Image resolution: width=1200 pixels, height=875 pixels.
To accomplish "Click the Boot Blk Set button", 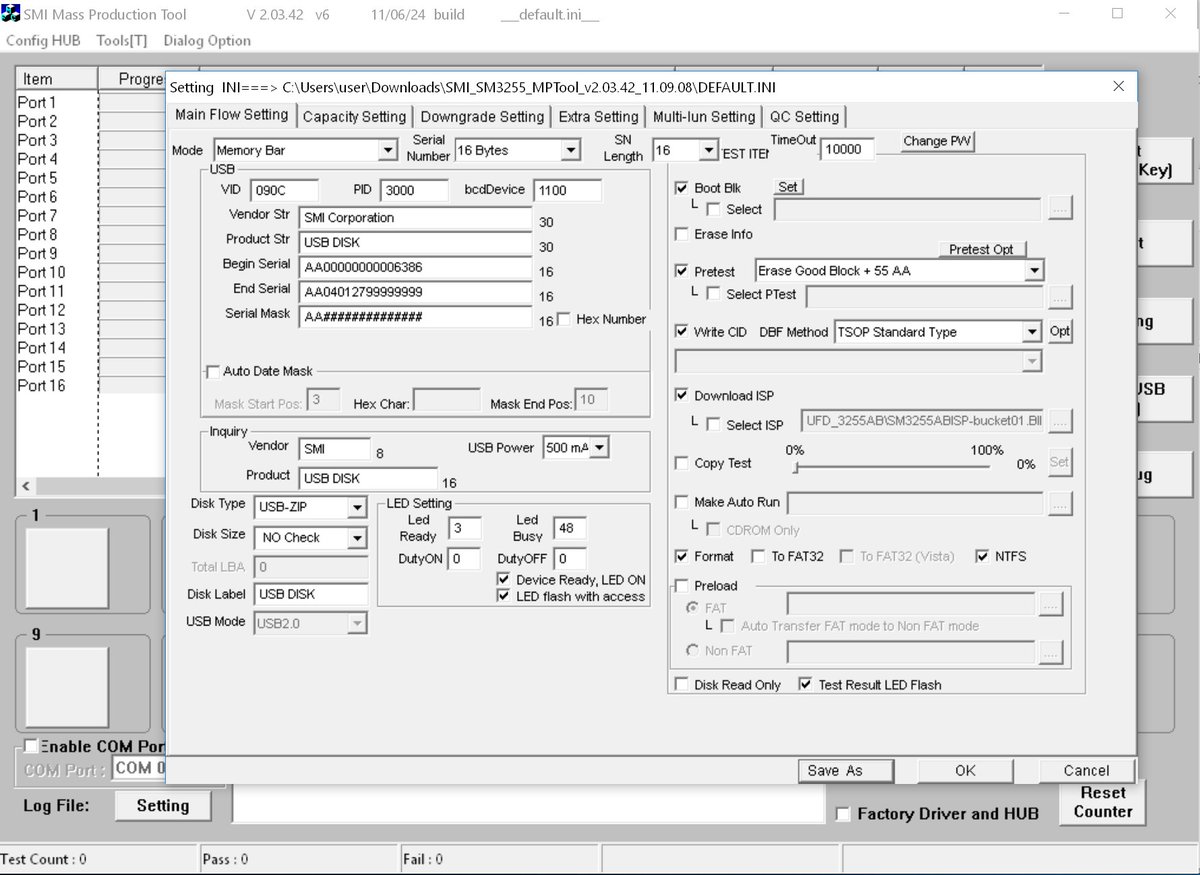I will 788,187.
